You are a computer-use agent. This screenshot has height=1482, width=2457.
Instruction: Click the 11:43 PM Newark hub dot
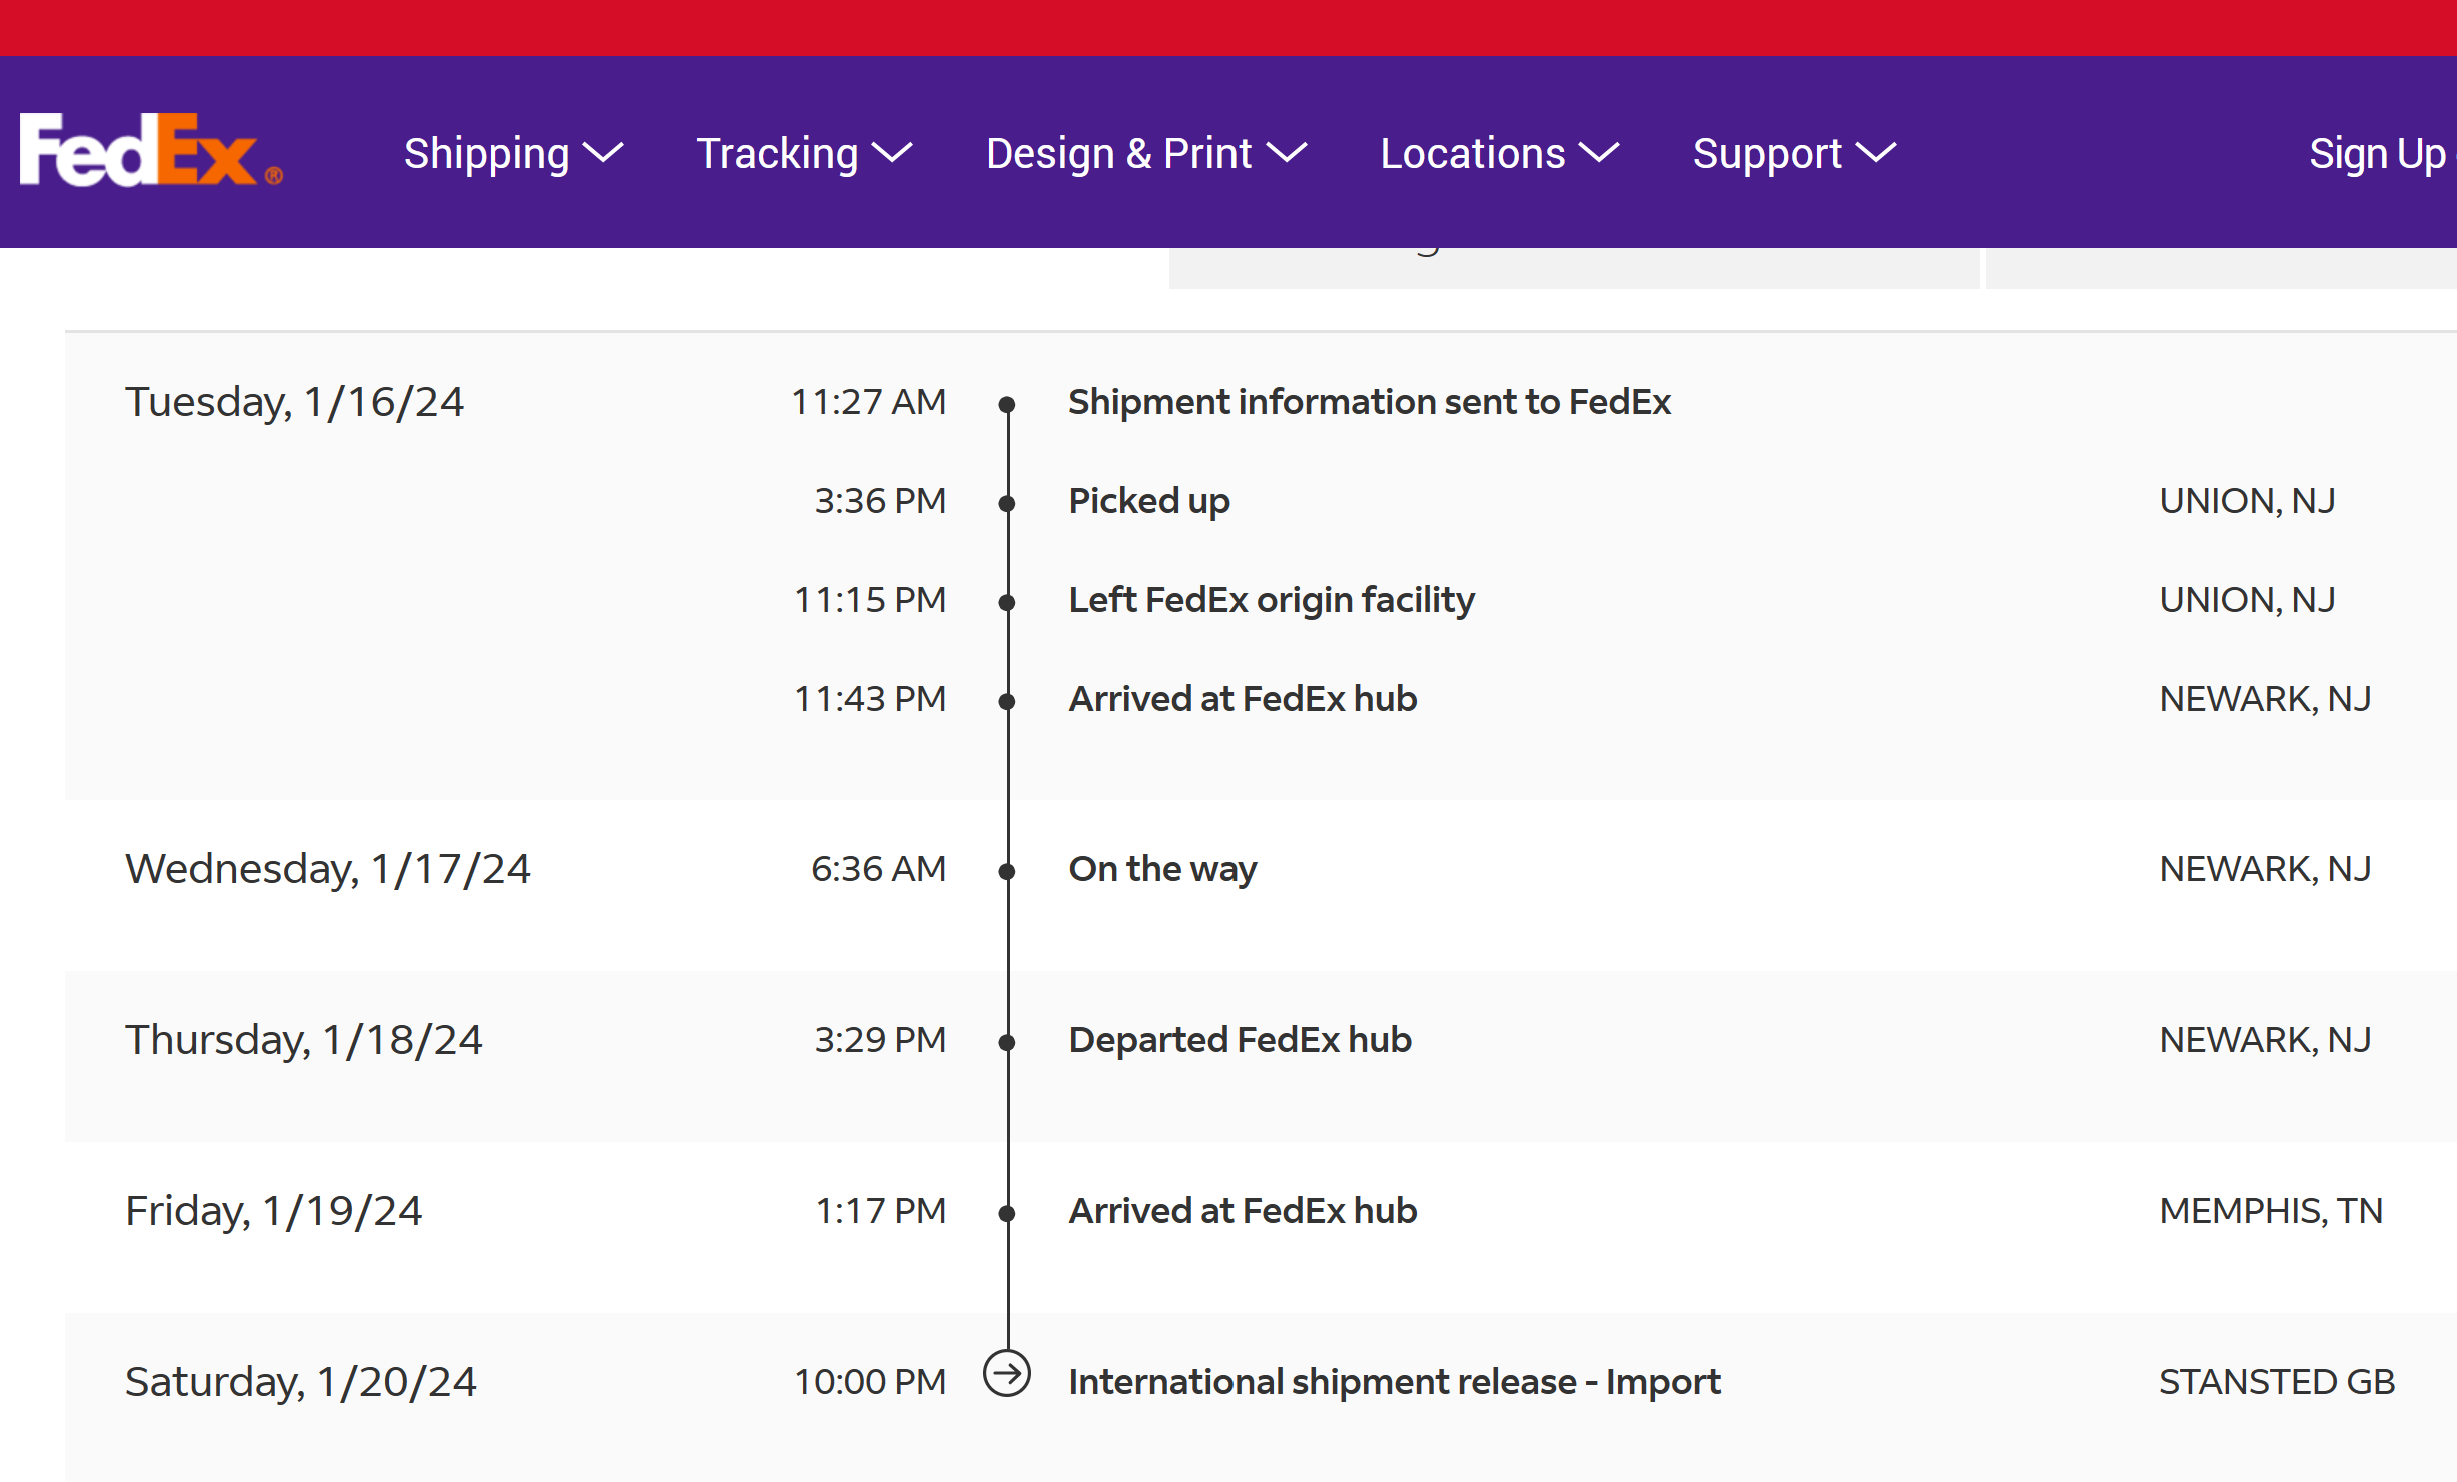pyautogui.click(x=1007, y=701)
